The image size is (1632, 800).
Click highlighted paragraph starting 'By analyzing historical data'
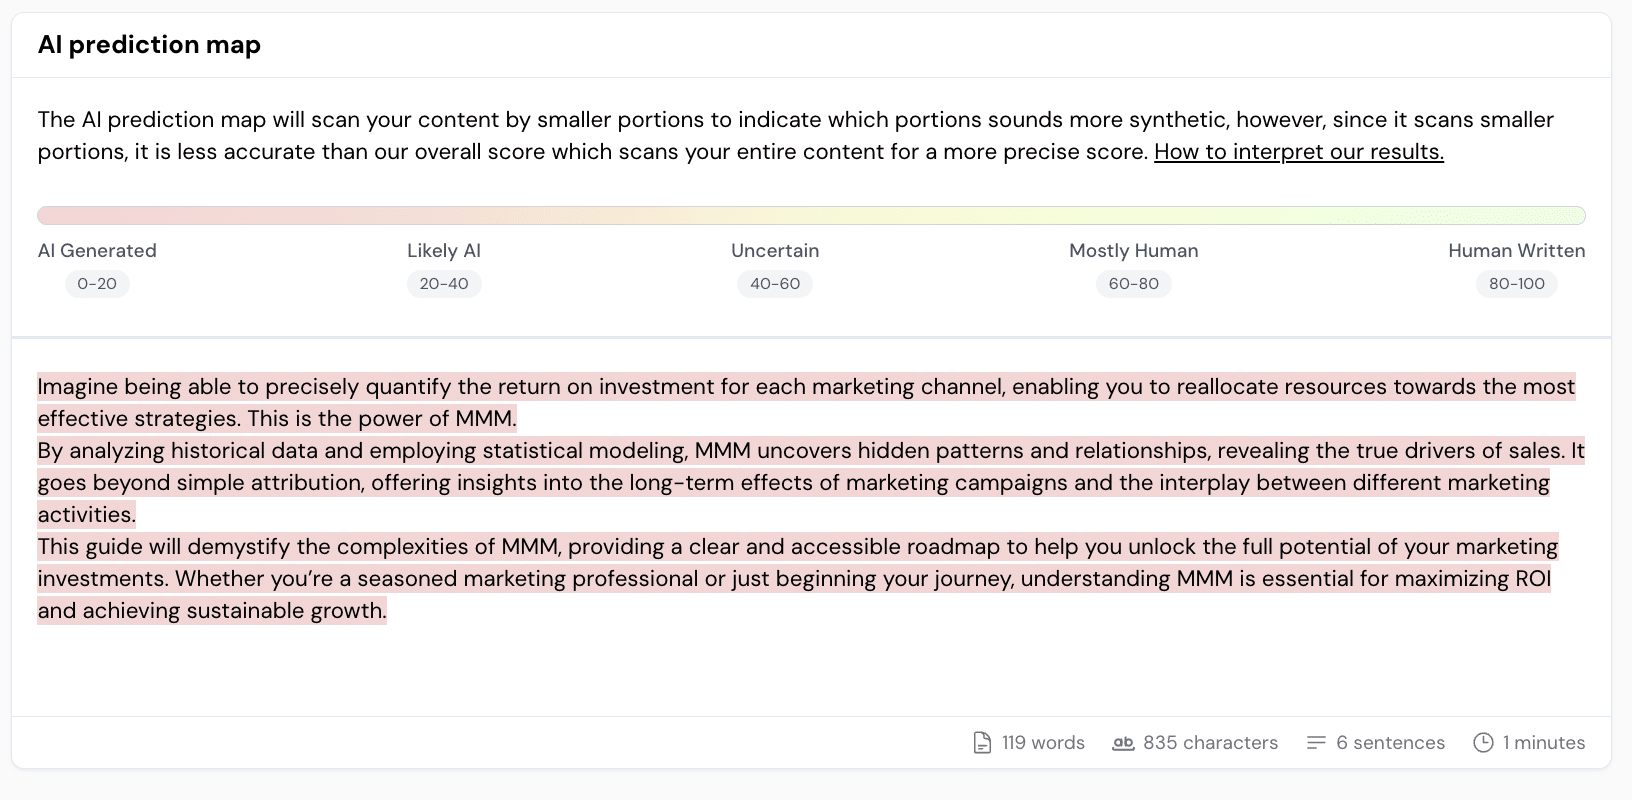point(811,483)
